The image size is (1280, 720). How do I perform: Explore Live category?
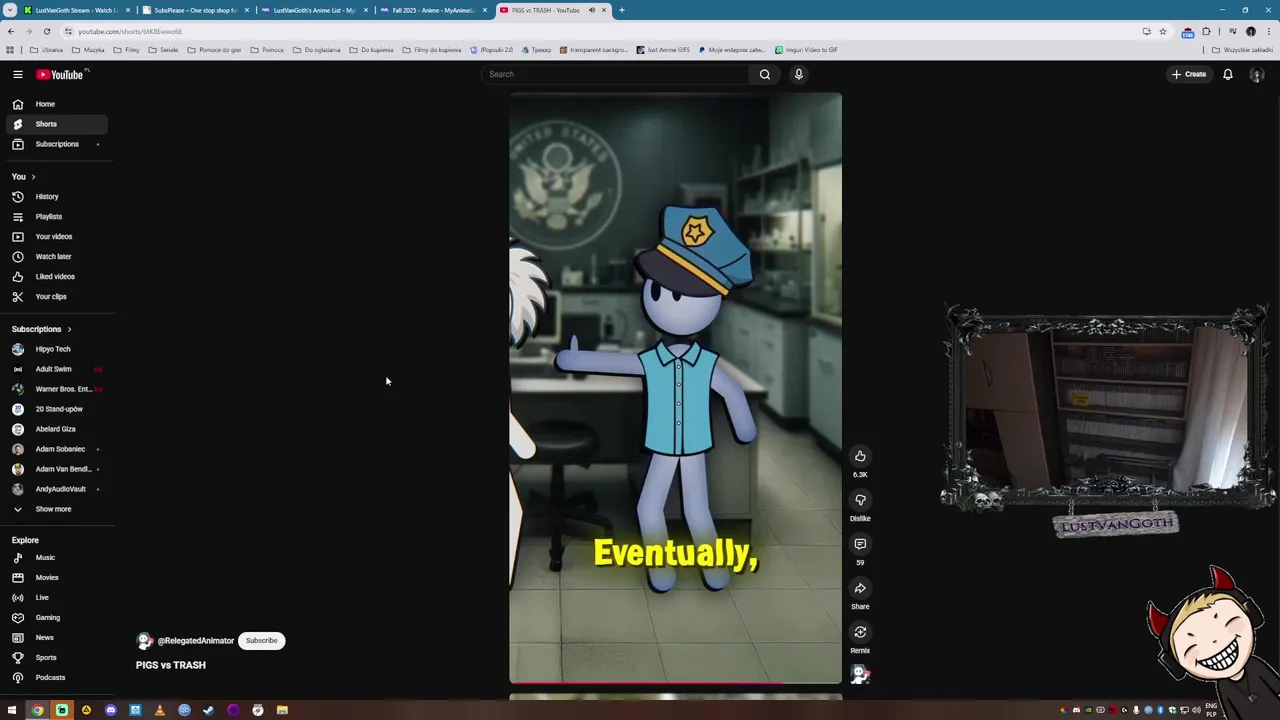[x=57, y=598]
